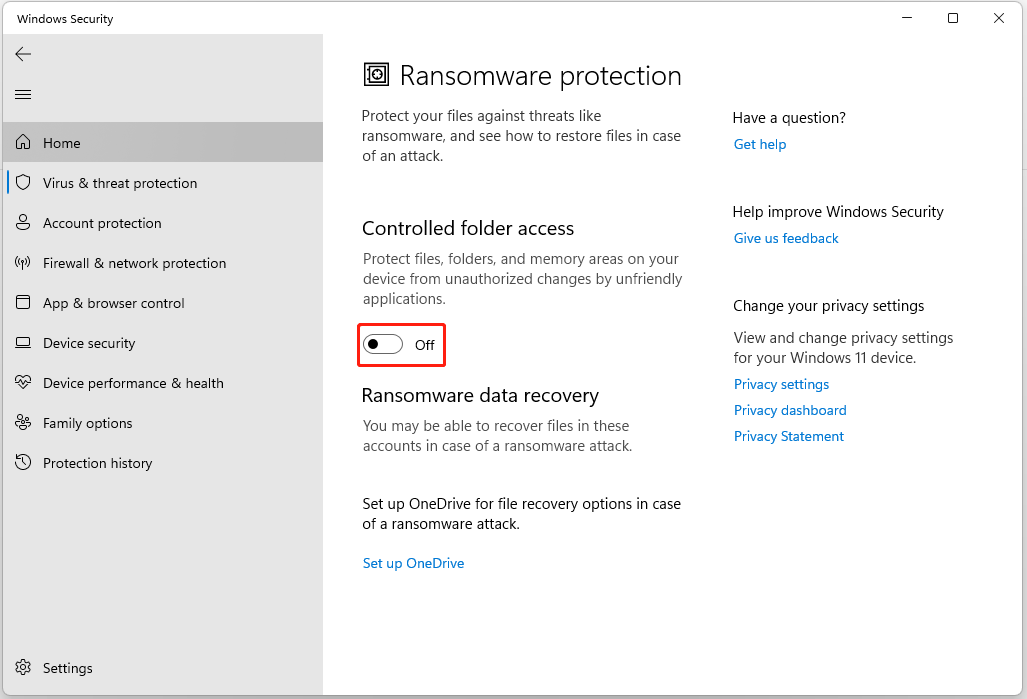Screen dimensions: 1027x699
Task: Click the Family options people icon
Action: click(x=23, y=423)
